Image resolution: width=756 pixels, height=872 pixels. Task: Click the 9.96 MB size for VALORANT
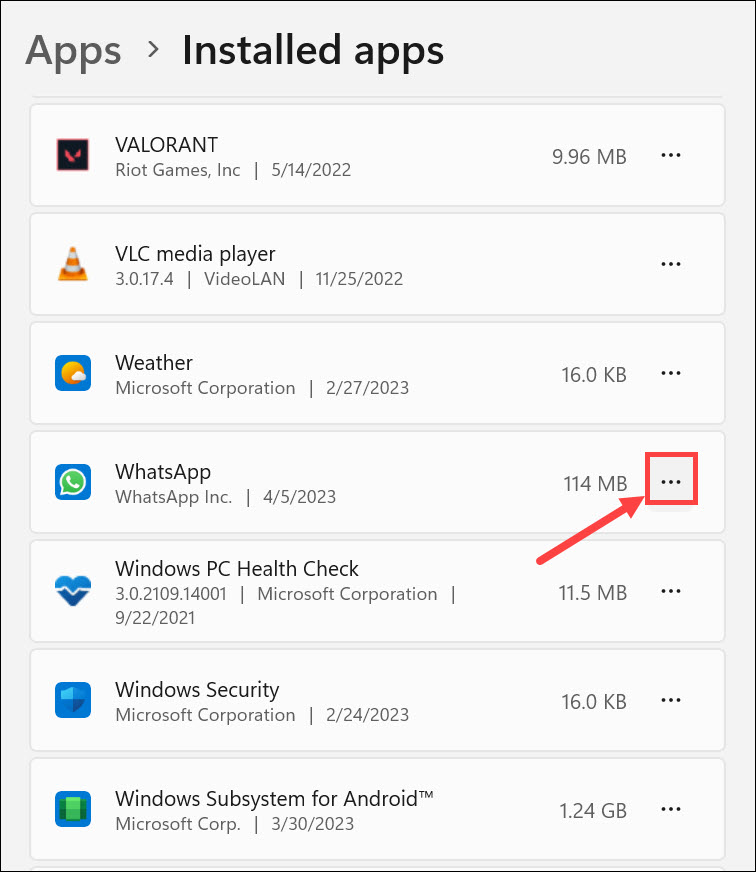pos(589,157)
